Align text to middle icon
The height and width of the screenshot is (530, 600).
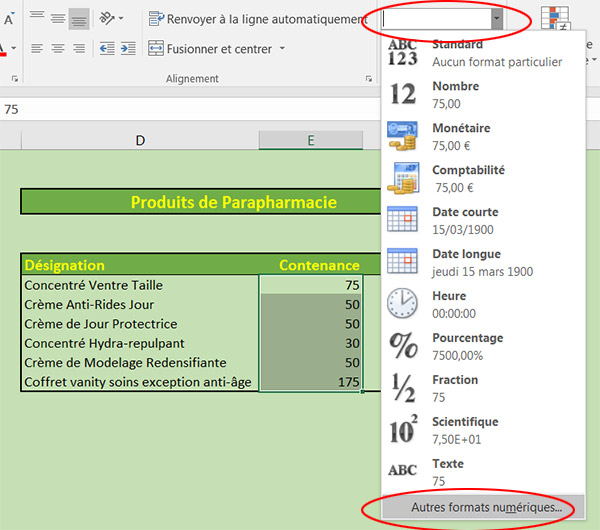pos(58,18)
